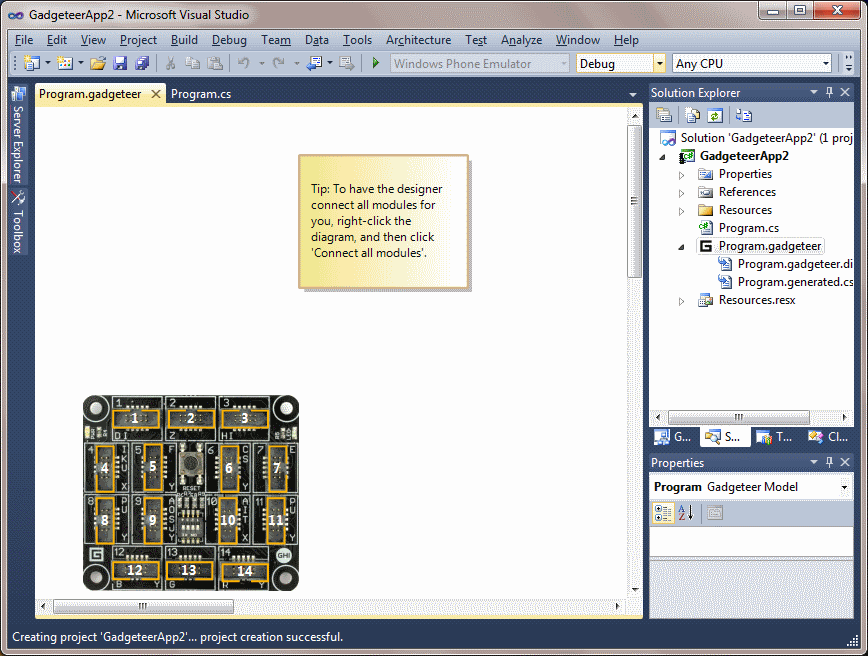Image resolution: width=868 pixels, height=656 pixels.
Task: Click the designer horizontal scrollbar thumb
Action: click(x=143, y=606)
